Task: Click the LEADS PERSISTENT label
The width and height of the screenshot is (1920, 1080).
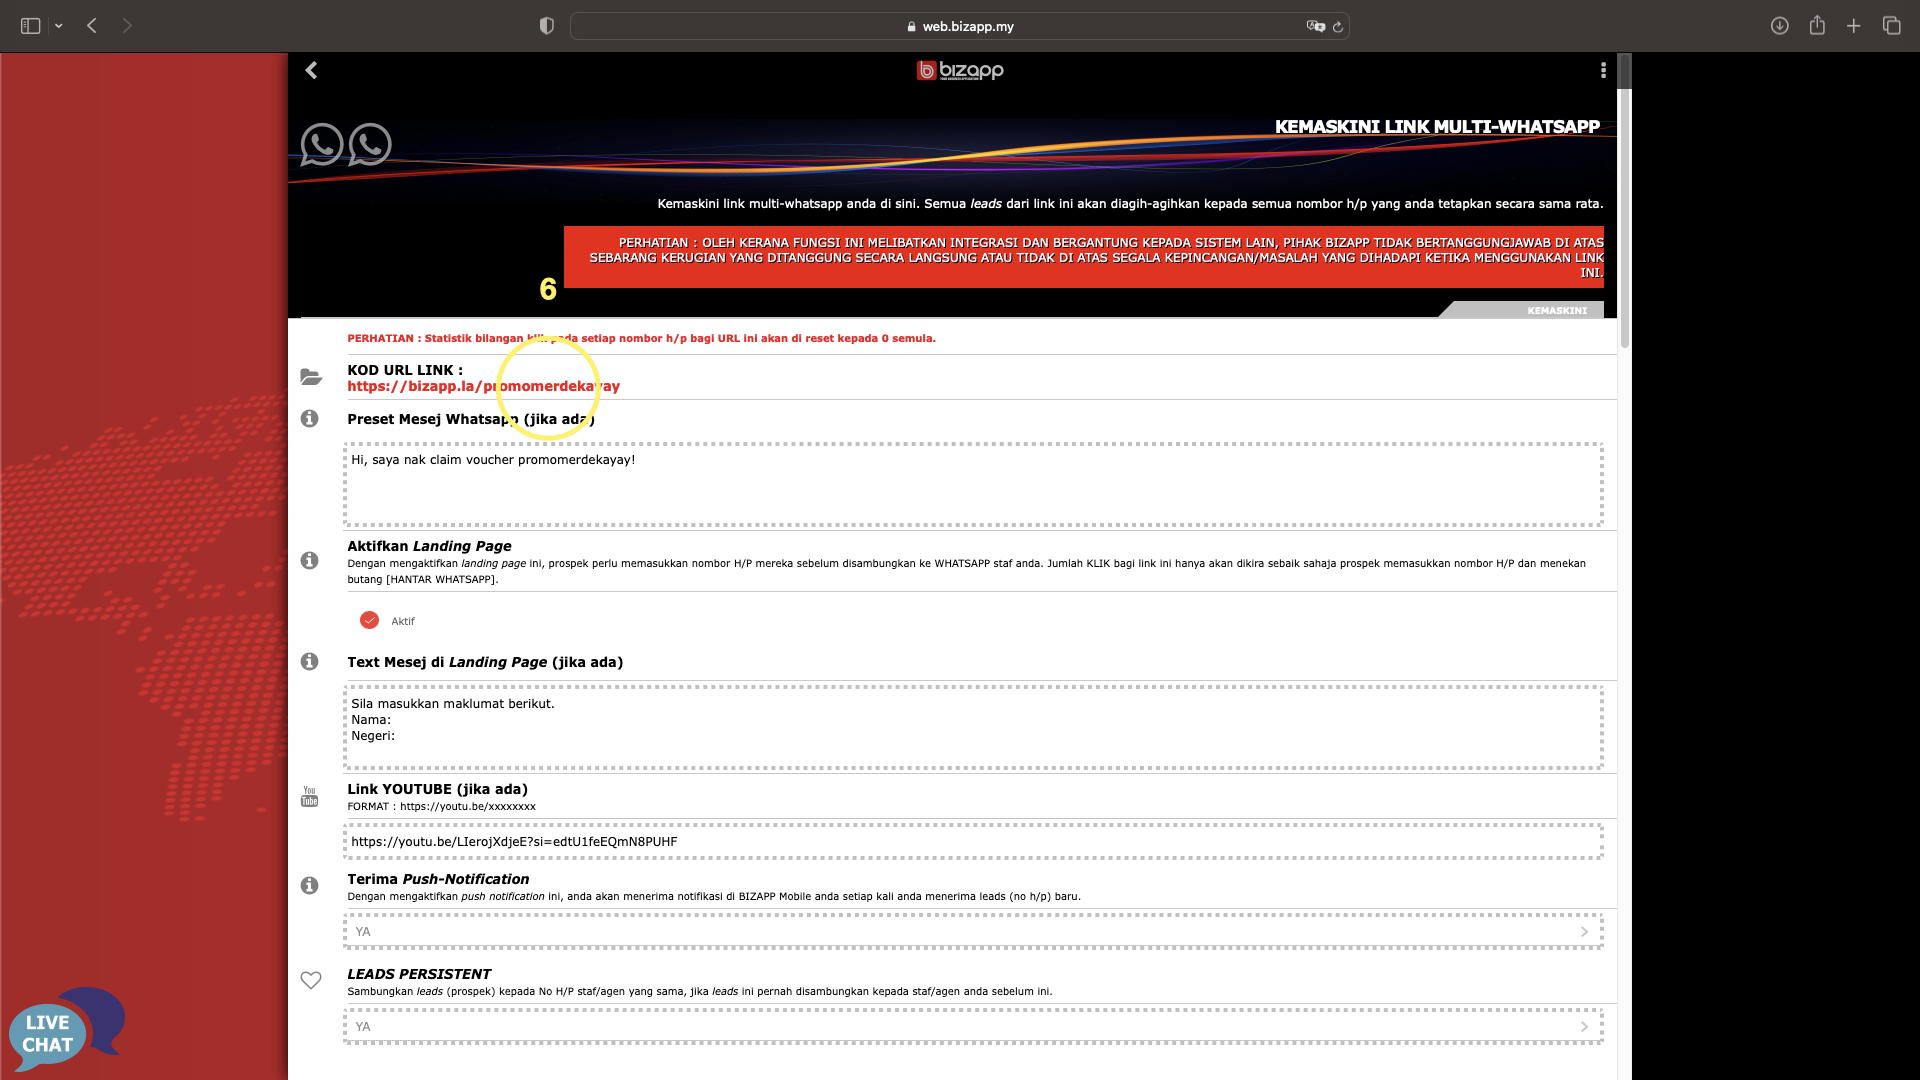Action: (419, 974)
